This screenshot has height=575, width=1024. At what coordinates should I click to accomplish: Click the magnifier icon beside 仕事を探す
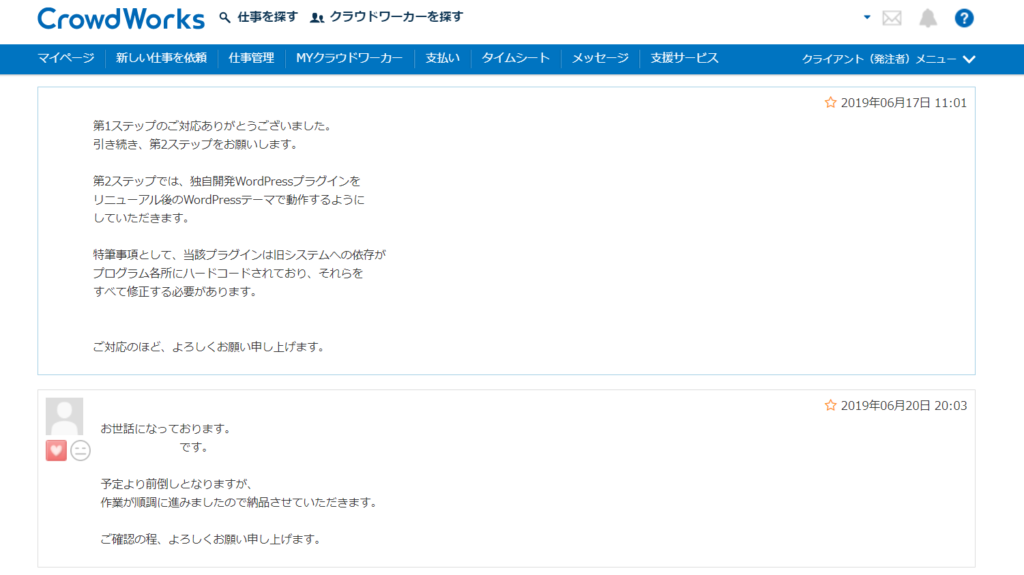coord(225,18)
